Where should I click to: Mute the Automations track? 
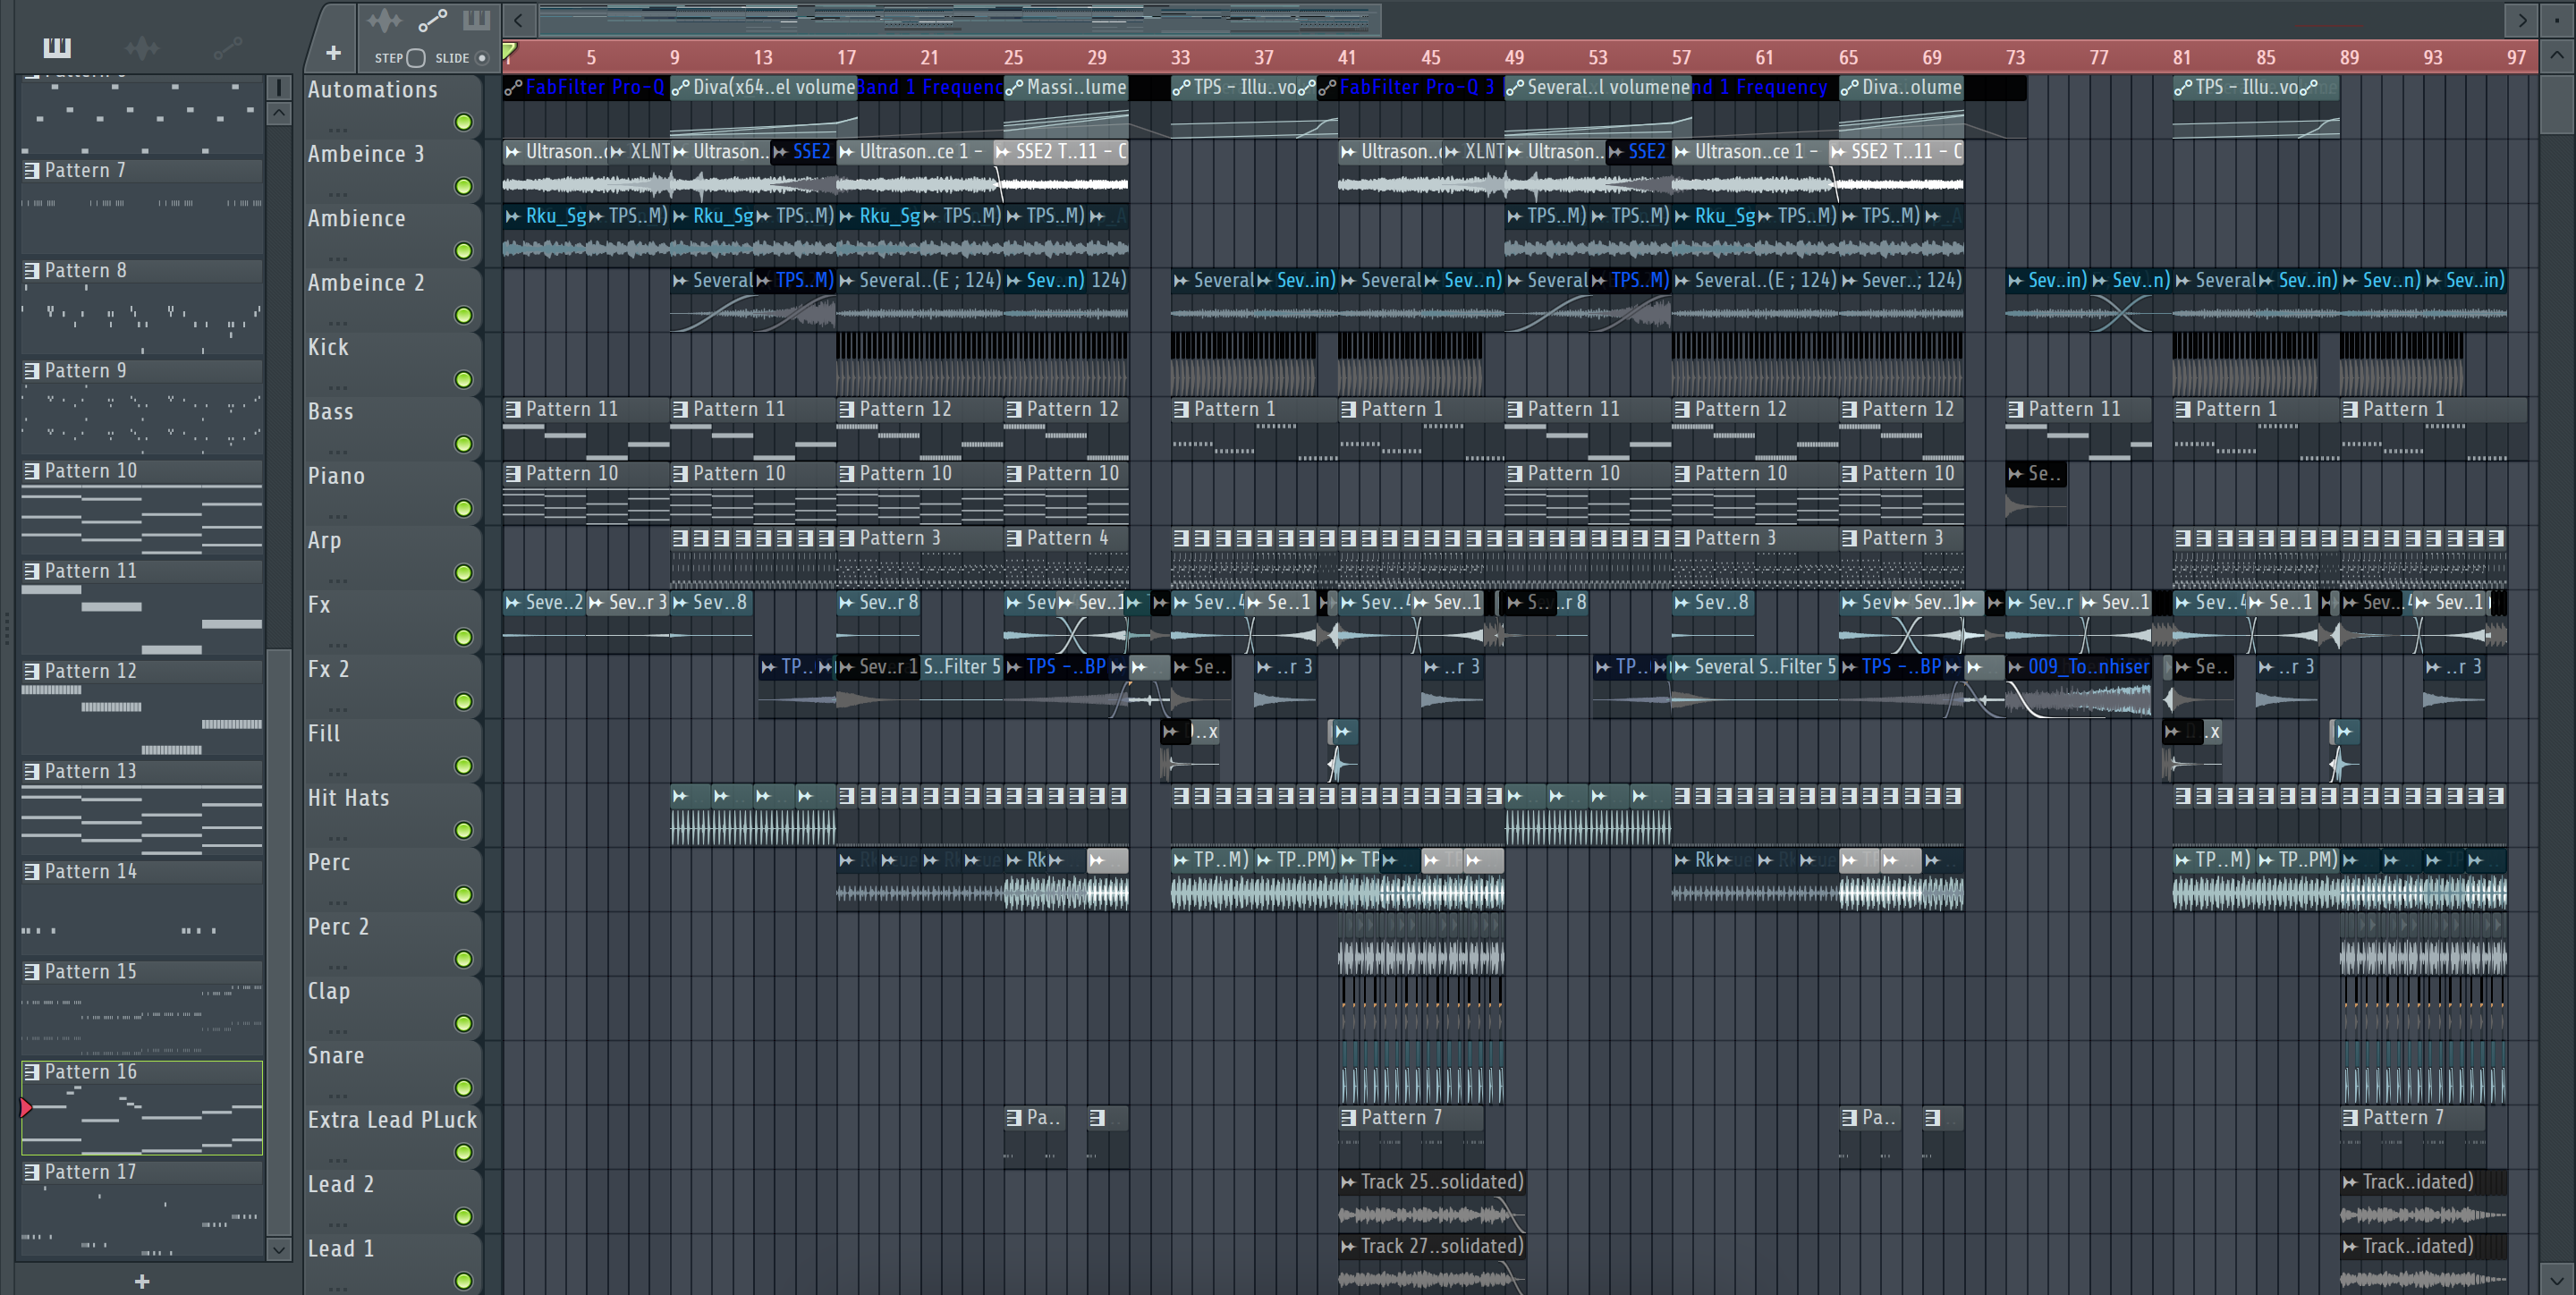pyautogui.click(x=464, y=122)
